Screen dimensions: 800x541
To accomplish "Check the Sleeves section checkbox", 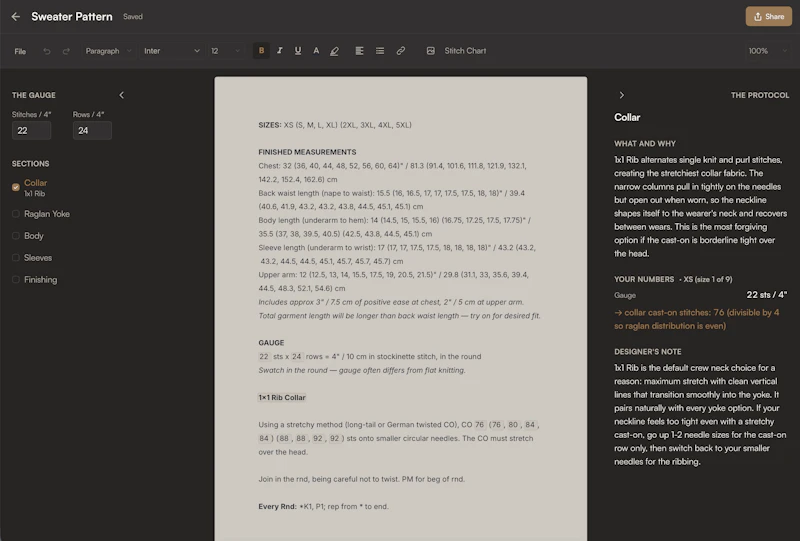I will coord(16,258).
